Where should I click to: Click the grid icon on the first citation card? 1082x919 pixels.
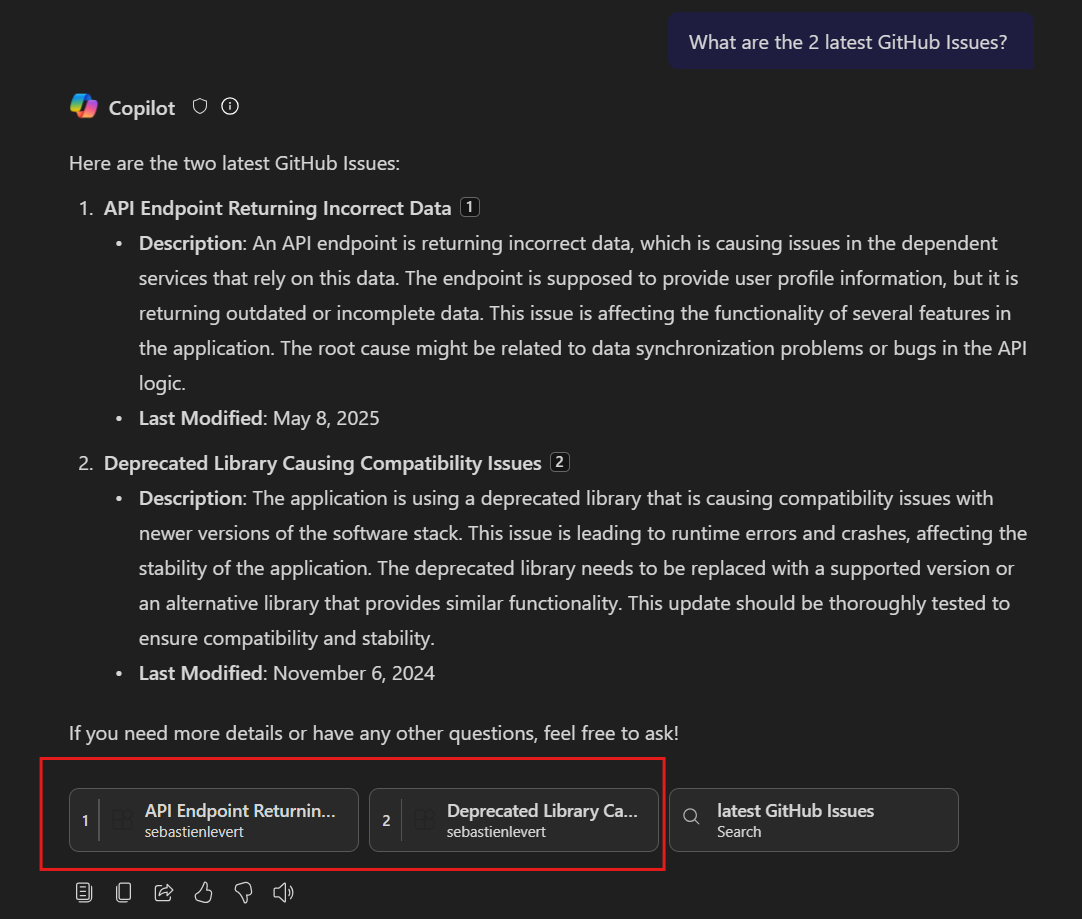point(121,819)
